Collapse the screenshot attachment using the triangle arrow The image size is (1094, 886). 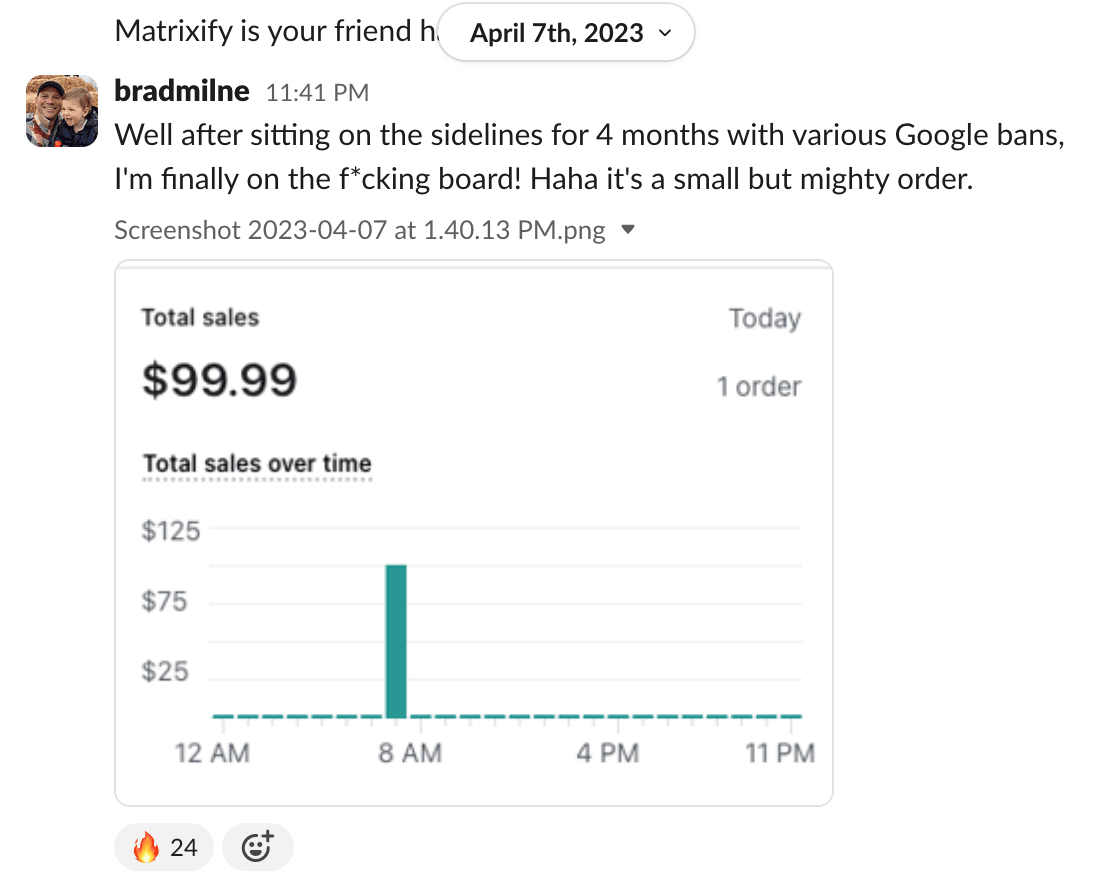[x=628, y=231]
